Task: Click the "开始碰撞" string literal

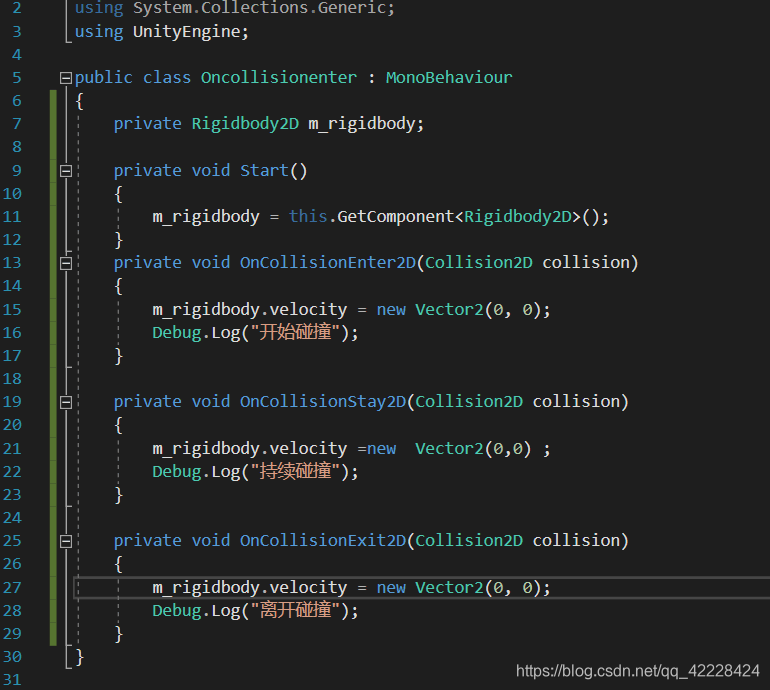Action: 296,332
